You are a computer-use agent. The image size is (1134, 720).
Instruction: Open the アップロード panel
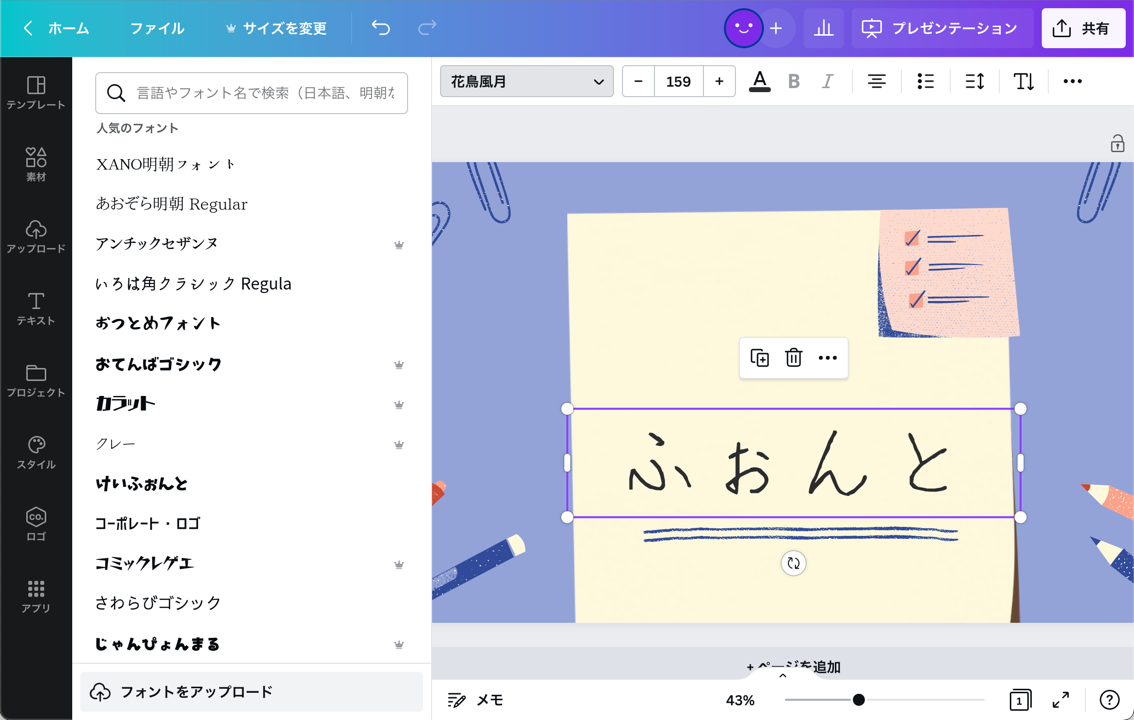click(35, 236)
